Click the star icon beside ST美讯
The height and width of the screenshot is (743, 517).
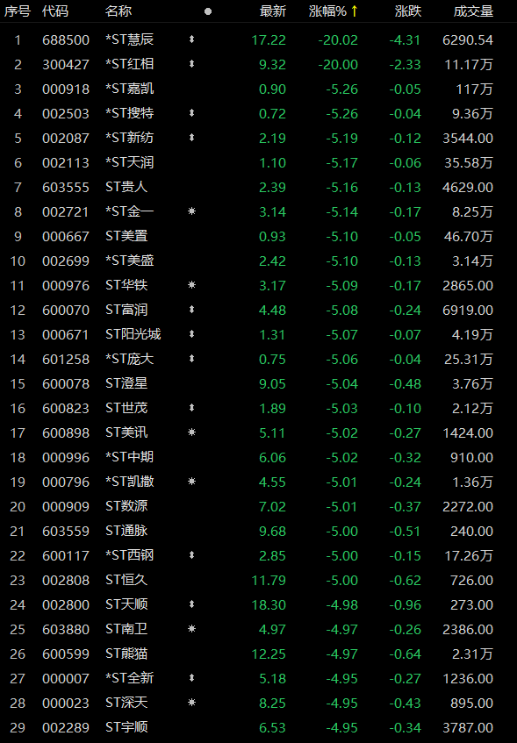191,433
